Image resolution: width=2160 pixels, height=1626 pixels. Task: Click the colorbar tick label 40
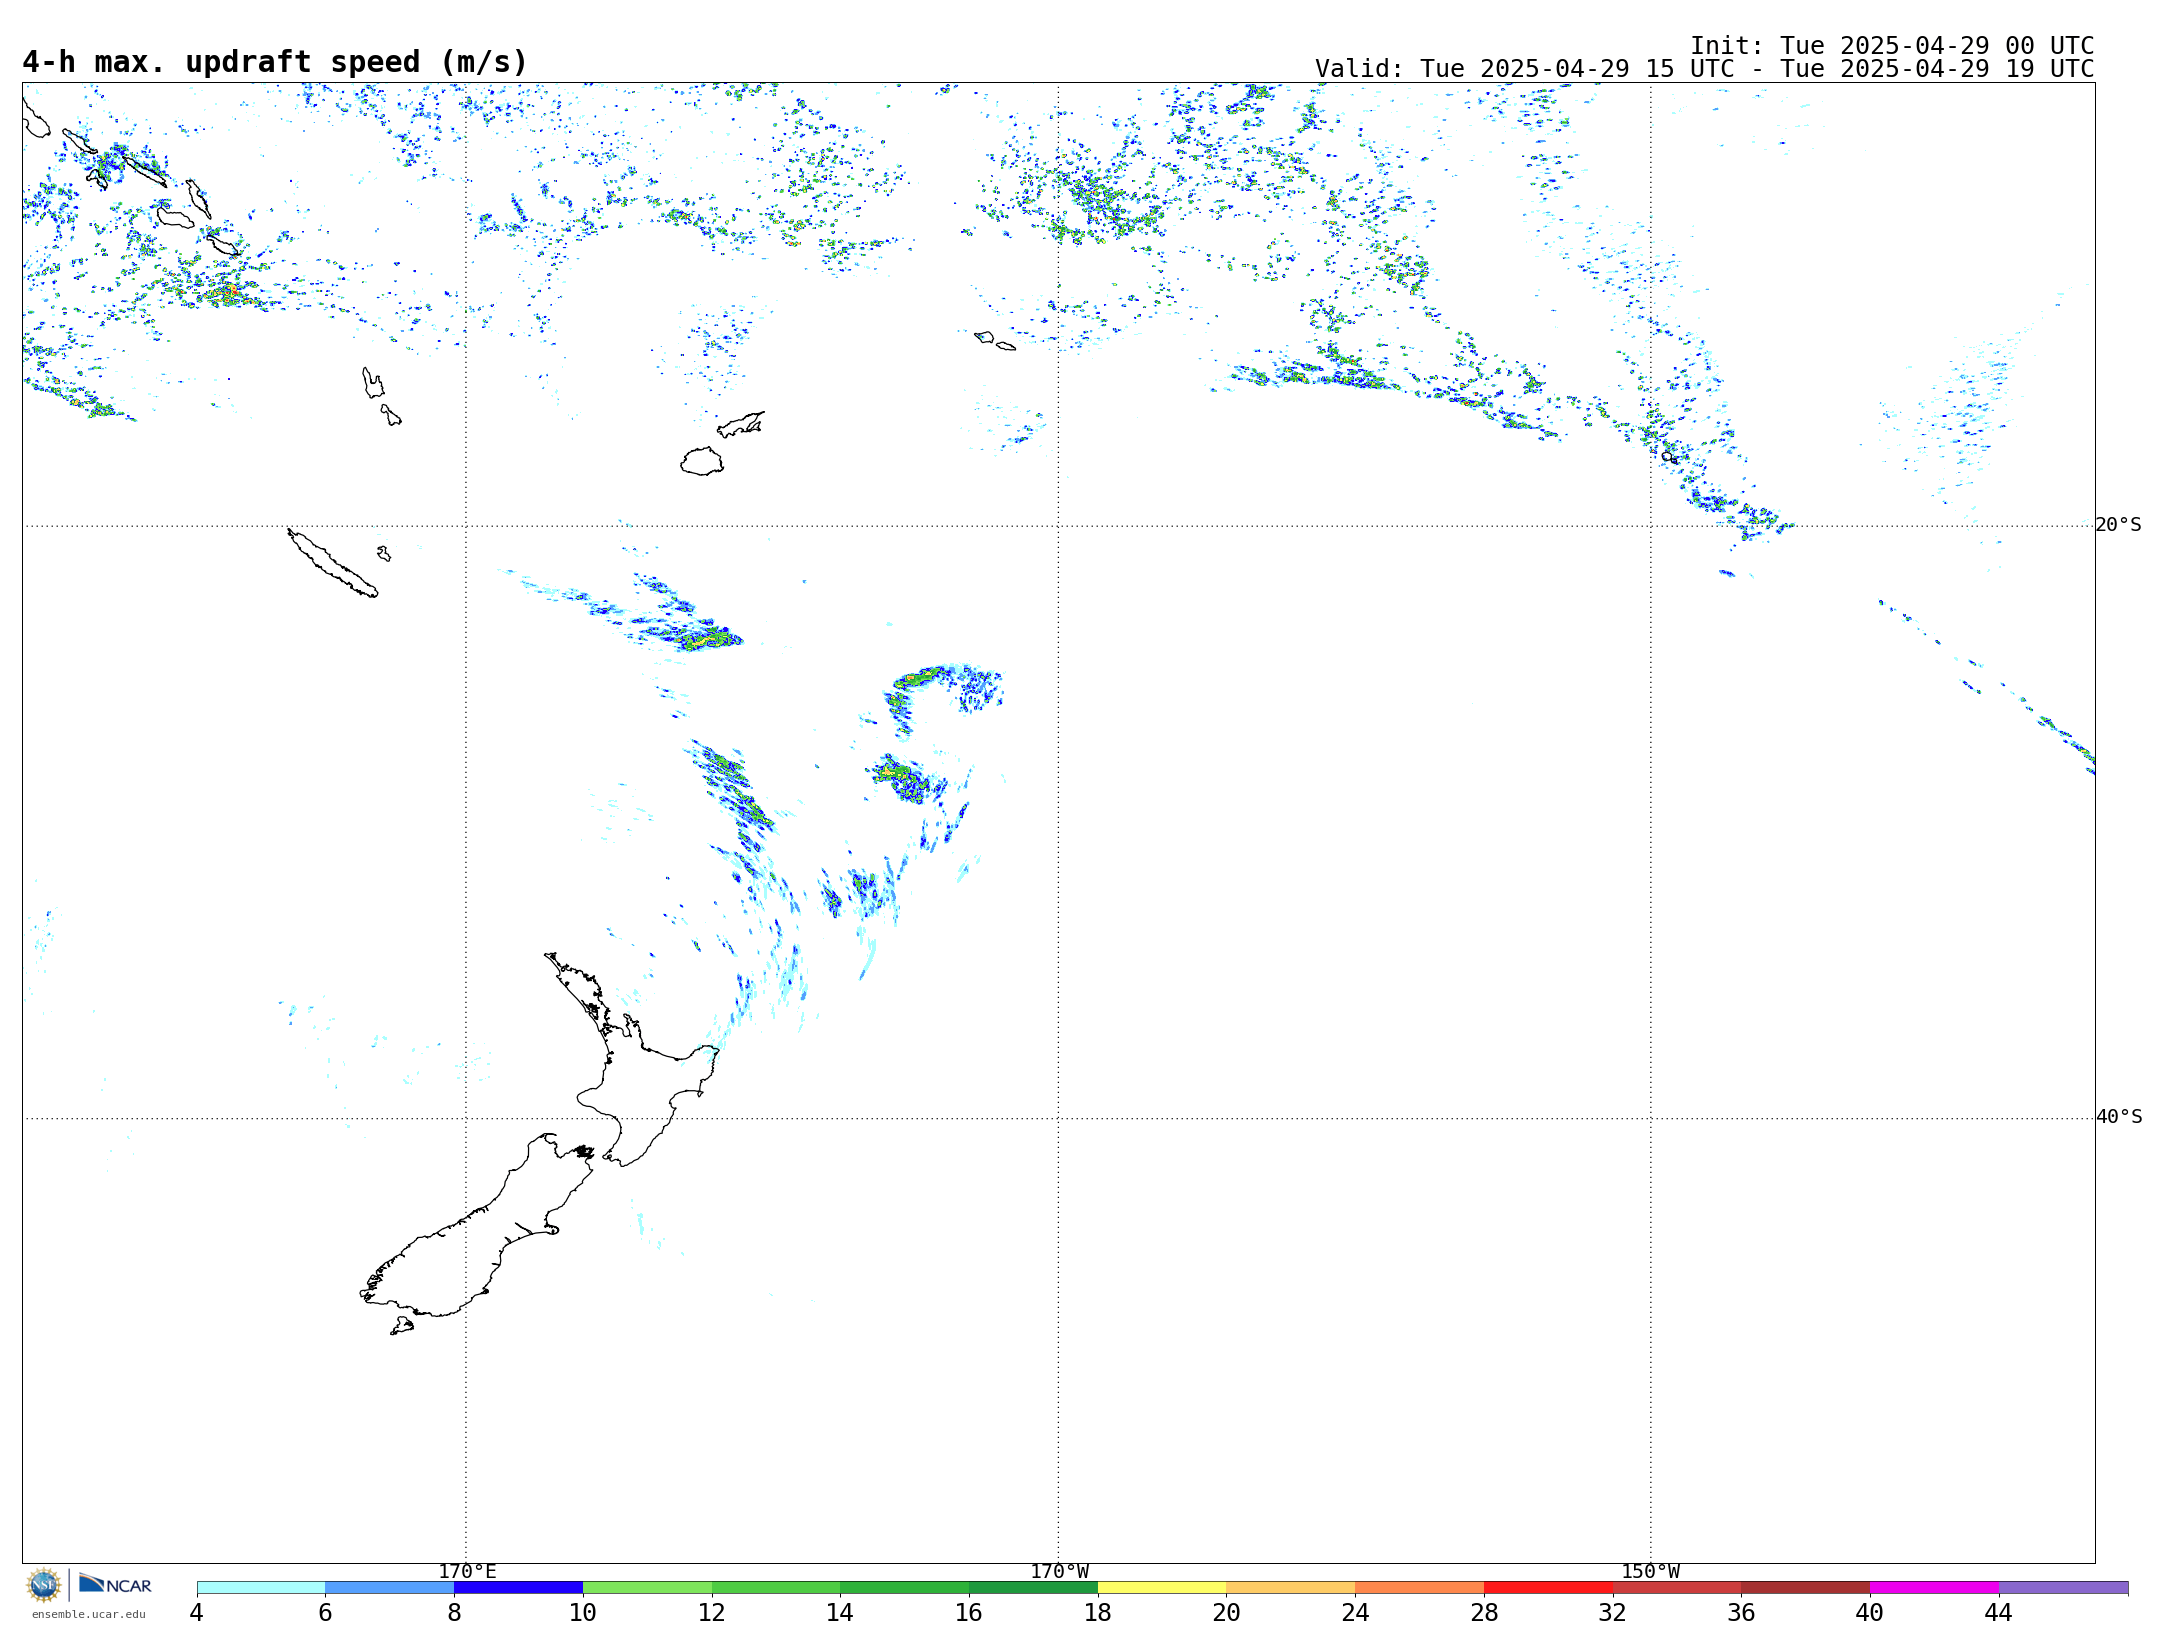click(x=1870, y=1613)
